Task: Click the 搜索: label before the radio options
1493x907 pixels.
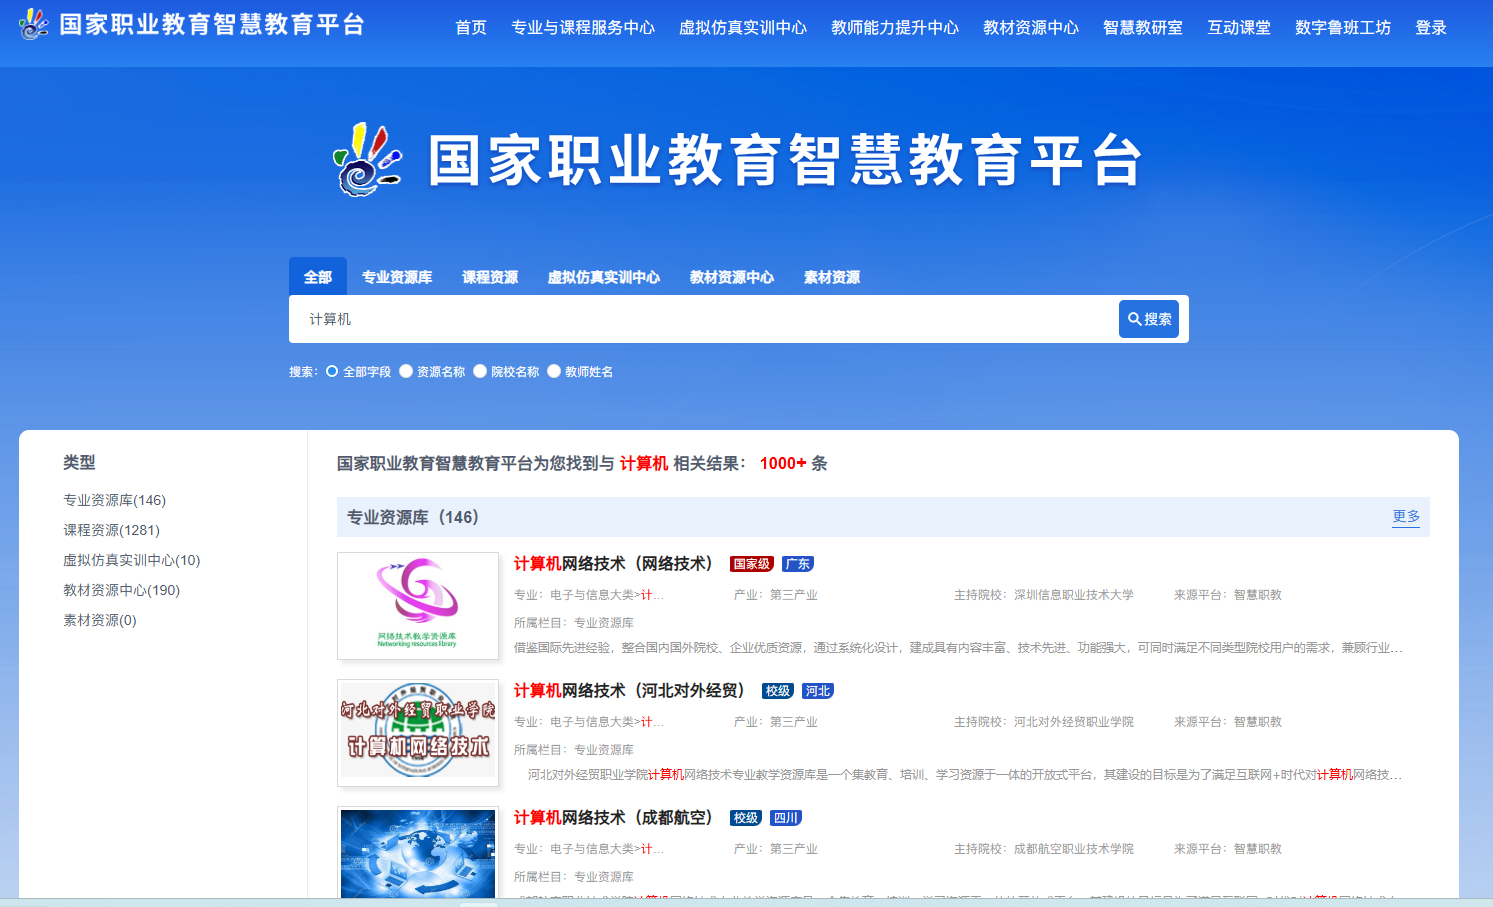Action: [x=304, y=372]
